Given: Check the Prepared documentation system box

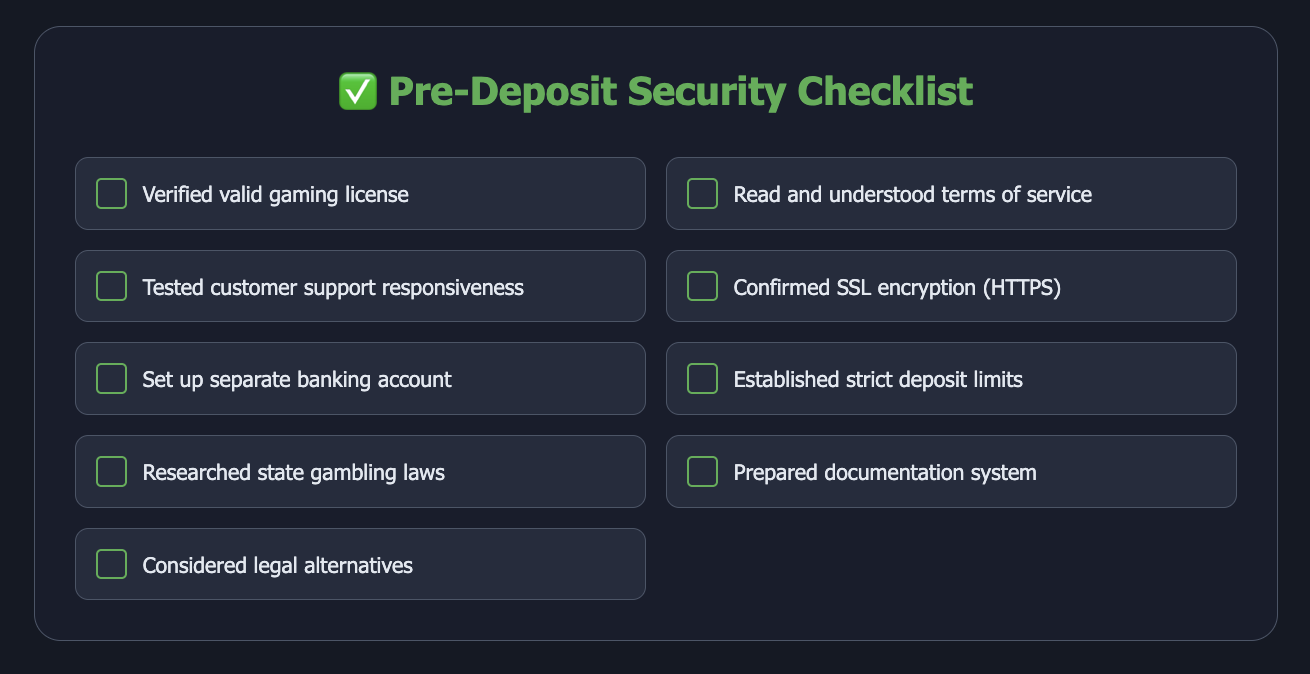Looking at the screenshot, I should (x=702, y=471).
